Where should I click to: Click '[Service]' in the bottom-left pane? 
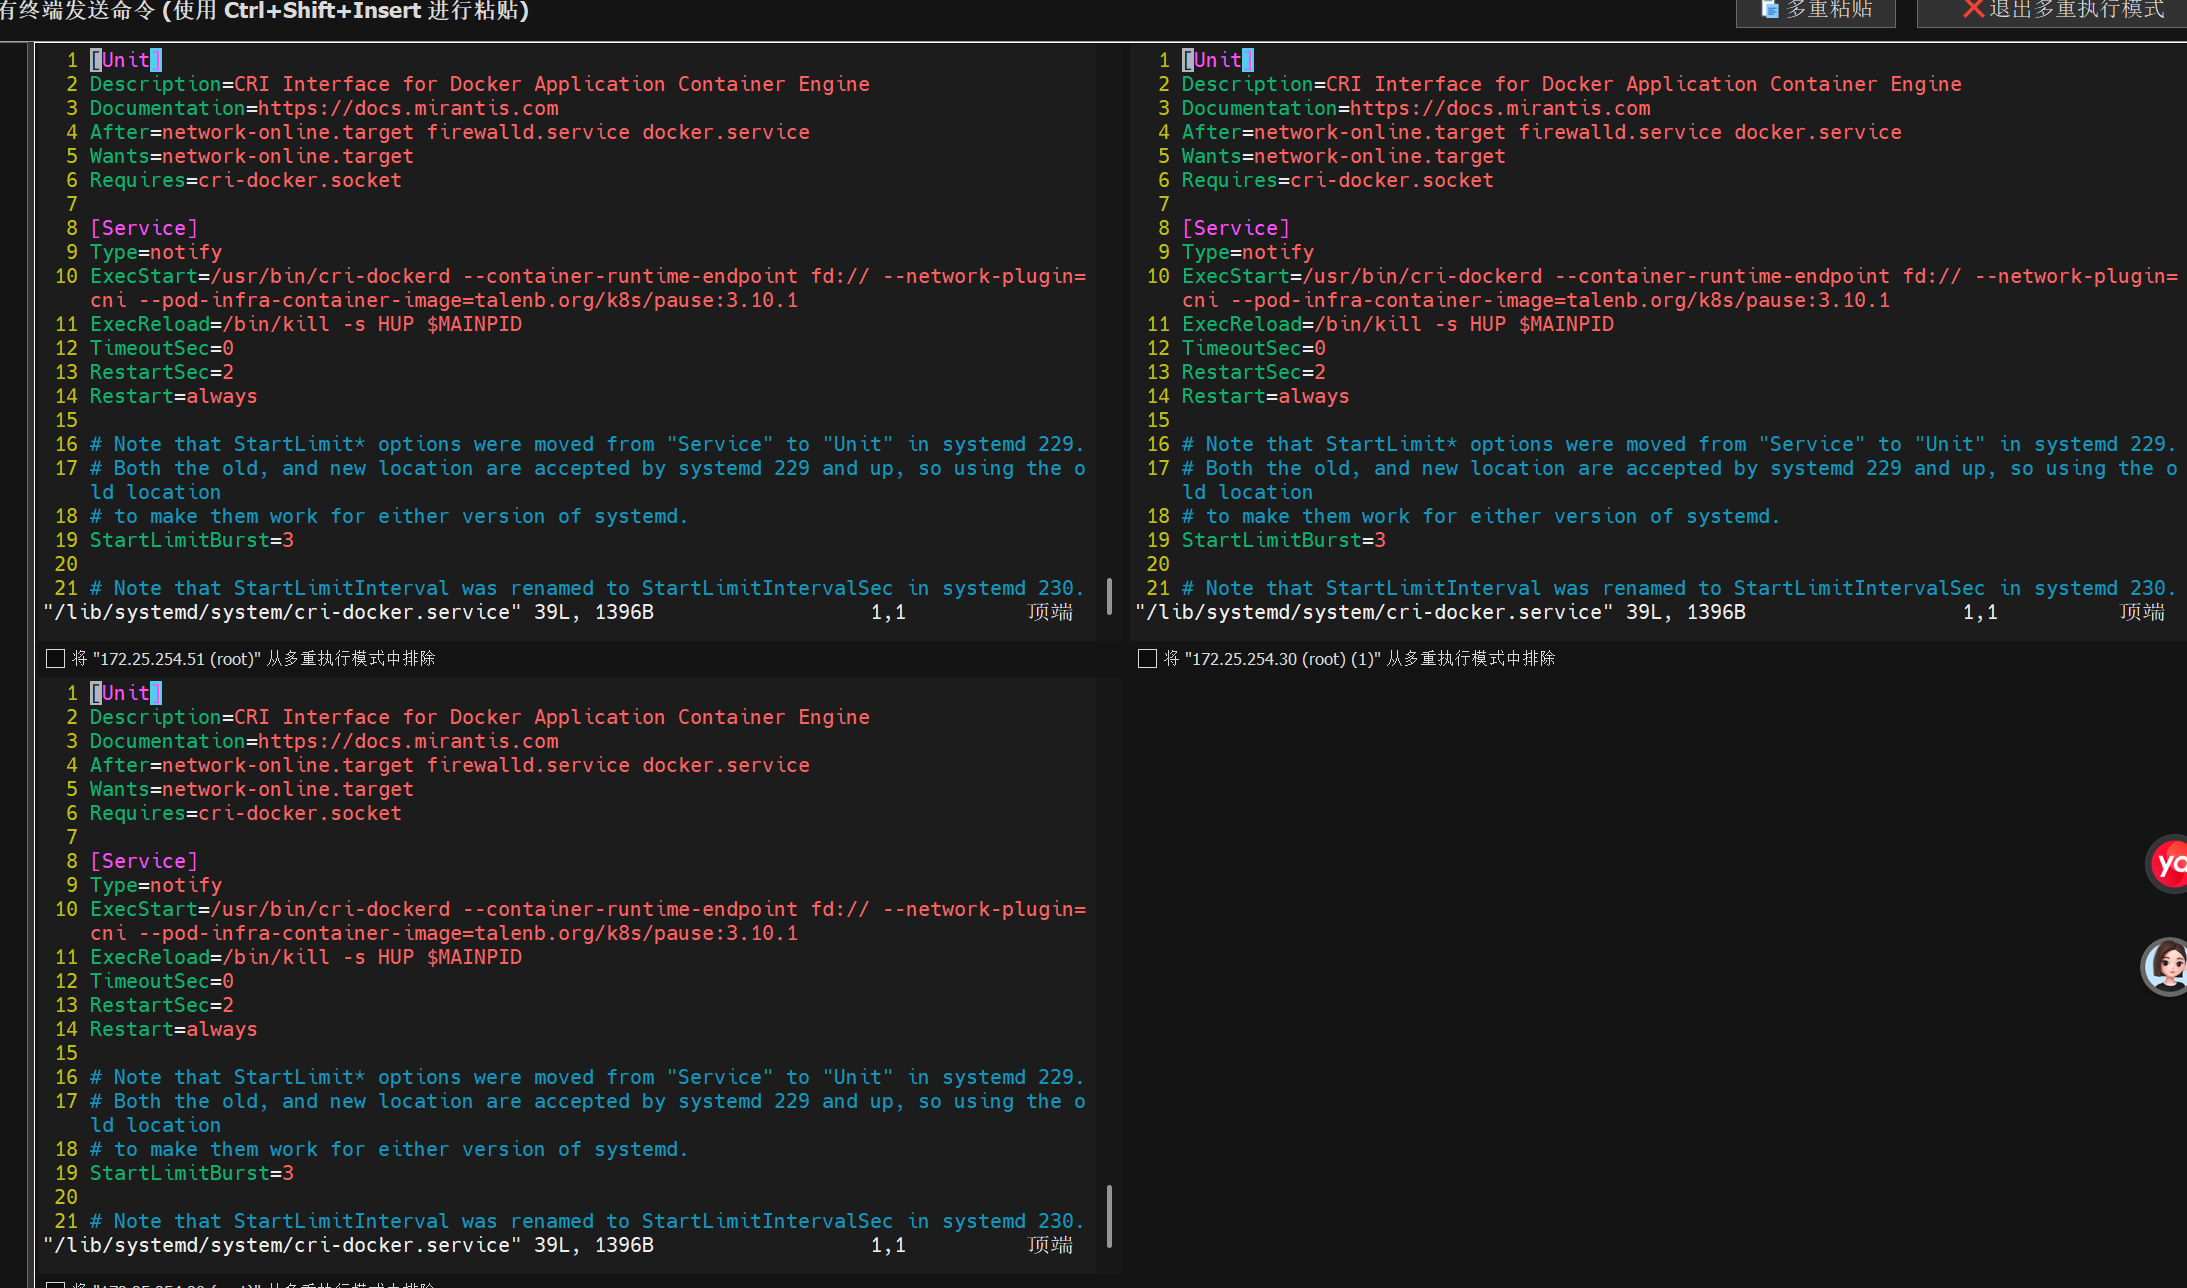click(x=144, y=861)
